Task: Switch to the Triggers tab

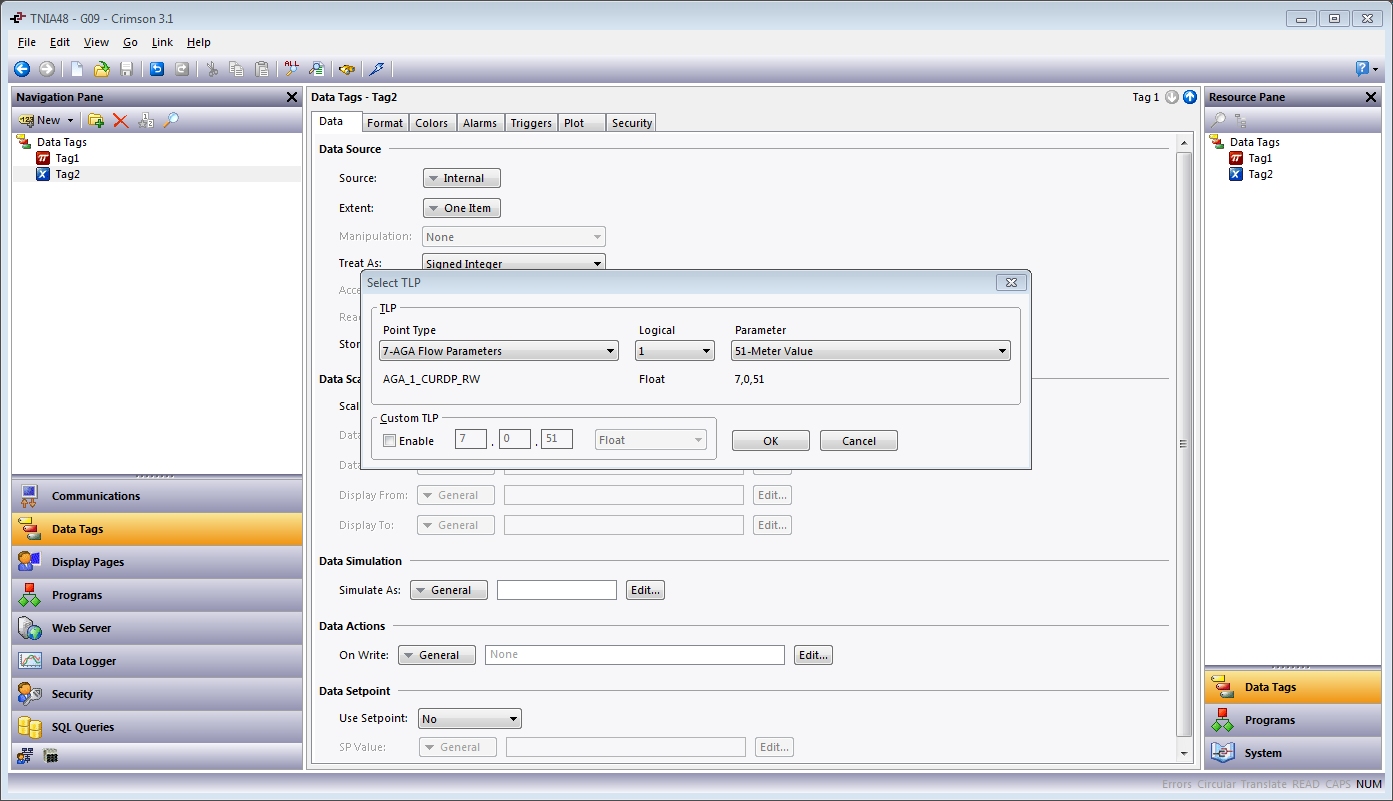Action: (531, 123)
